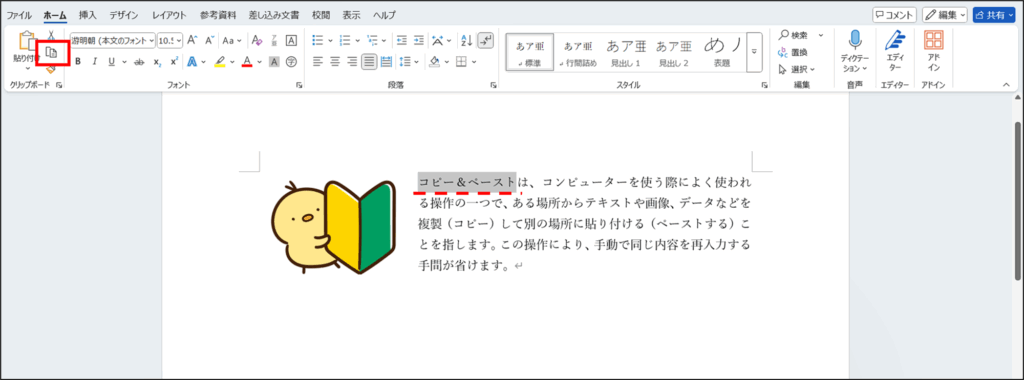
Task: Expand the styles gallery more arrow
Action: 754,51
